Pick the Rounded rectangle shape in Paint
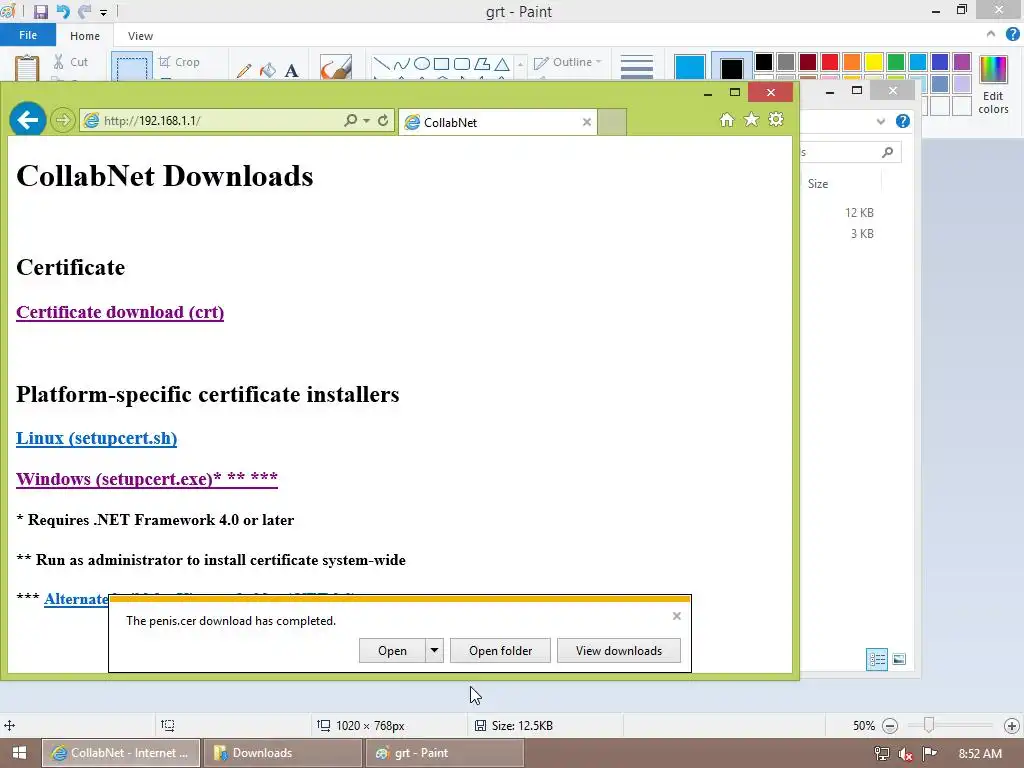1024x768 pixels. click(462, 63)
